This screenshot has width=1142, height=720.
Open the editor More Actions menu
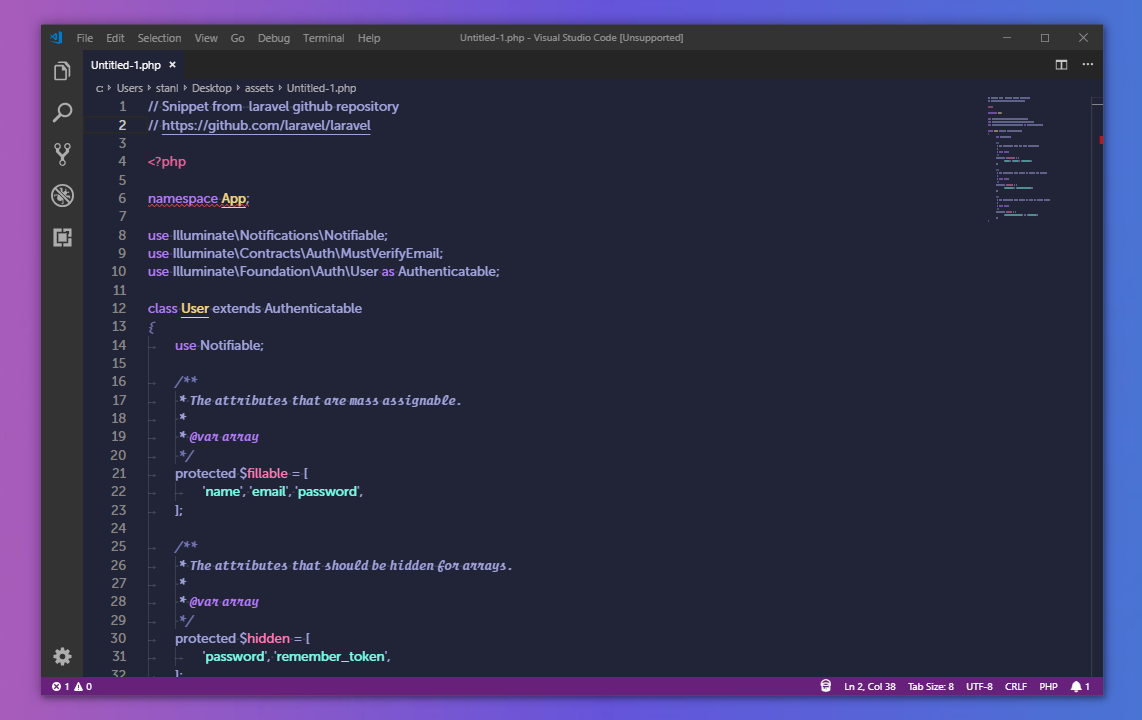tap(1087, 65)
